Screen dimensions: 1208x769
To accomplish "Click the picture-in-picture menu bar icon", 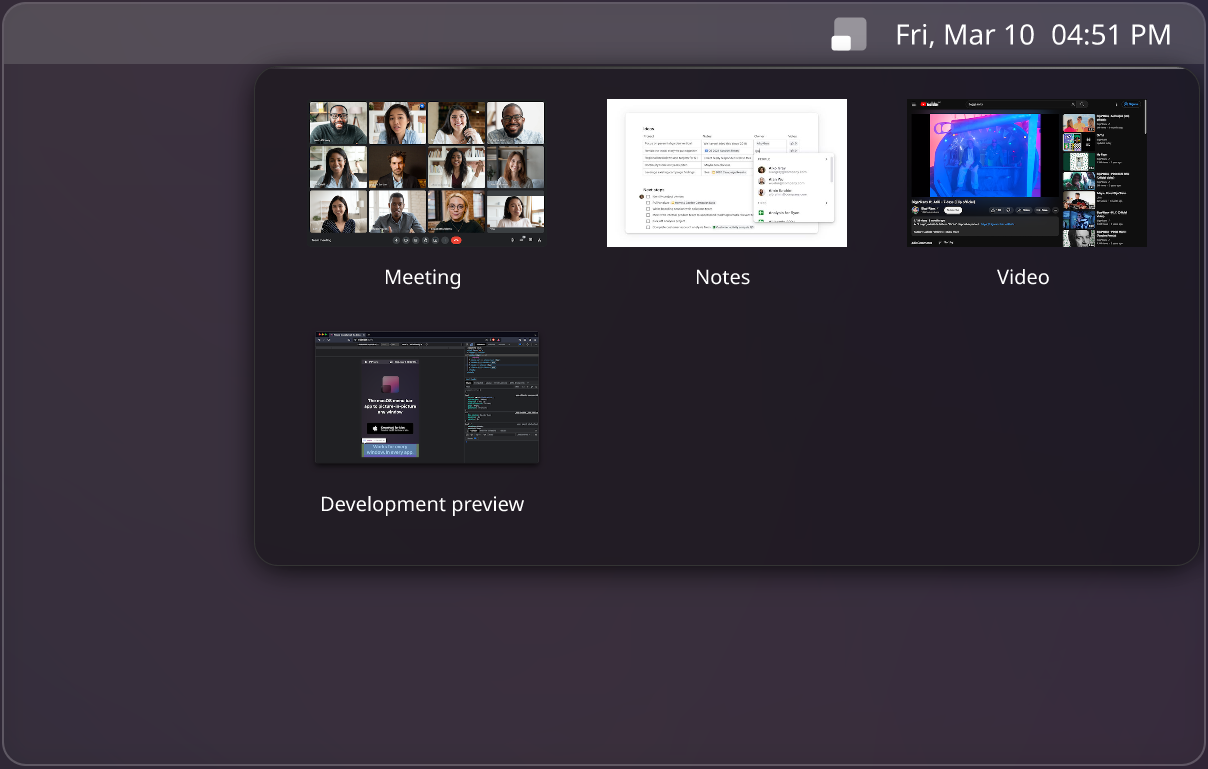I will pyautogui.click(x=849, y=34).
